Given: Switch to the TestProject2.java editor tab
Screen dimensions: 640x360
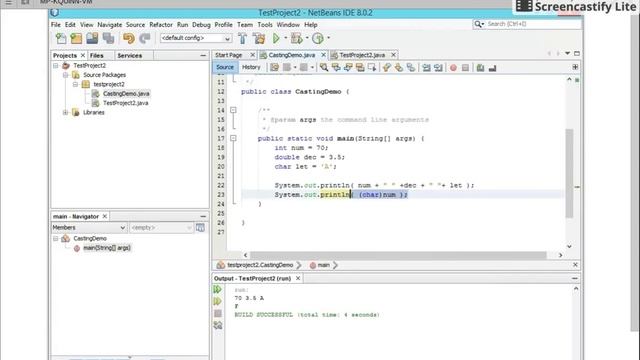Looking at the screenshot, I should pyautogui.click(x=362, y=55).
